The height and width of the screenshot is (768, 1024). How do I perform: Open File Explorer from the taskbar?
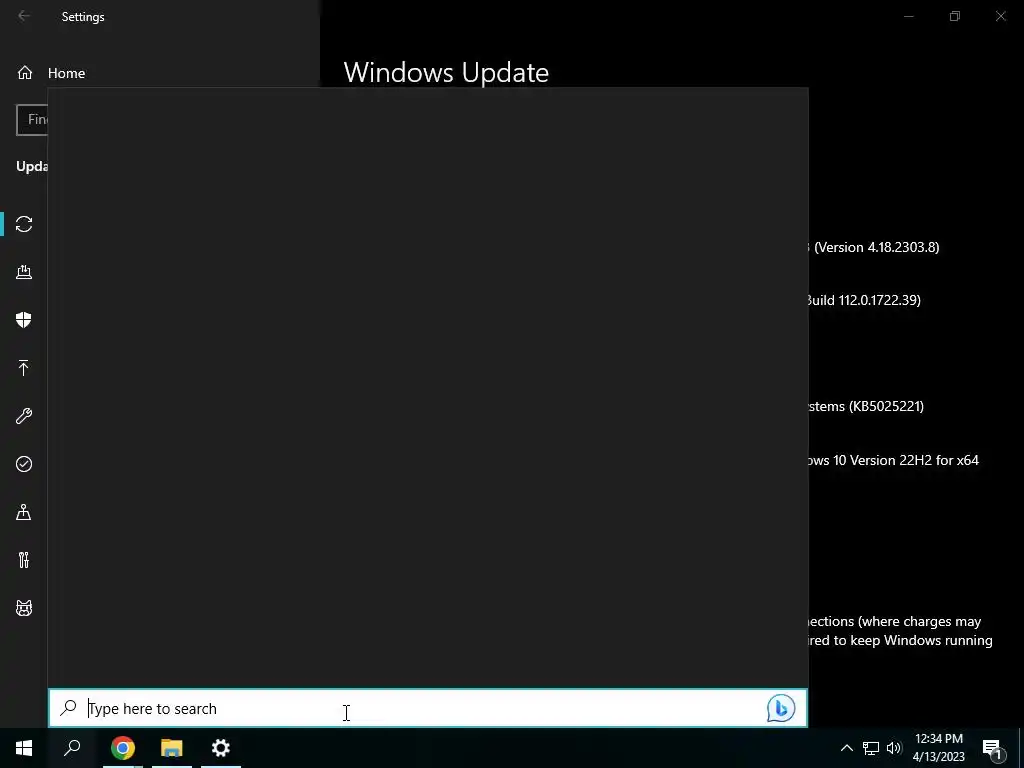(172, 748)
